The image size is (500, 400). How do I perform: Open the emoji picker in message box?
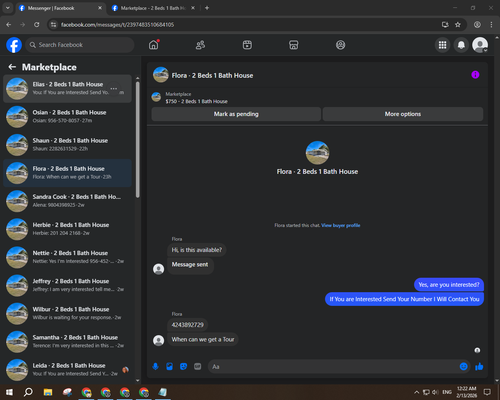pyautogui.click(x=464, y=367)
